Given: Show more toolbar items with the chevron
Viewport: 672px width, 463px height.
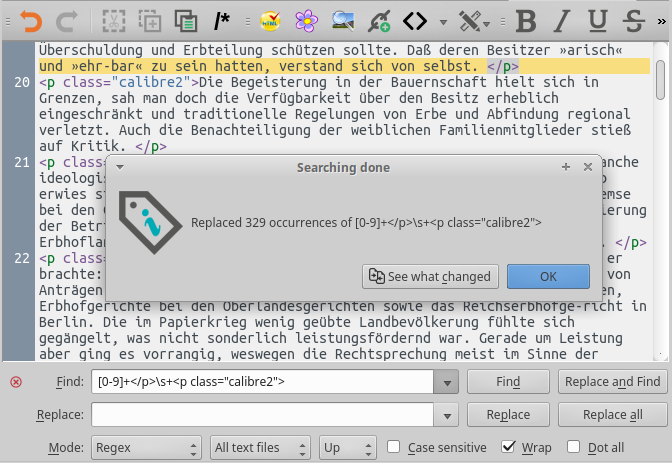Looking at the screenshot, I should pyautogui.click(x=662, y=21).
